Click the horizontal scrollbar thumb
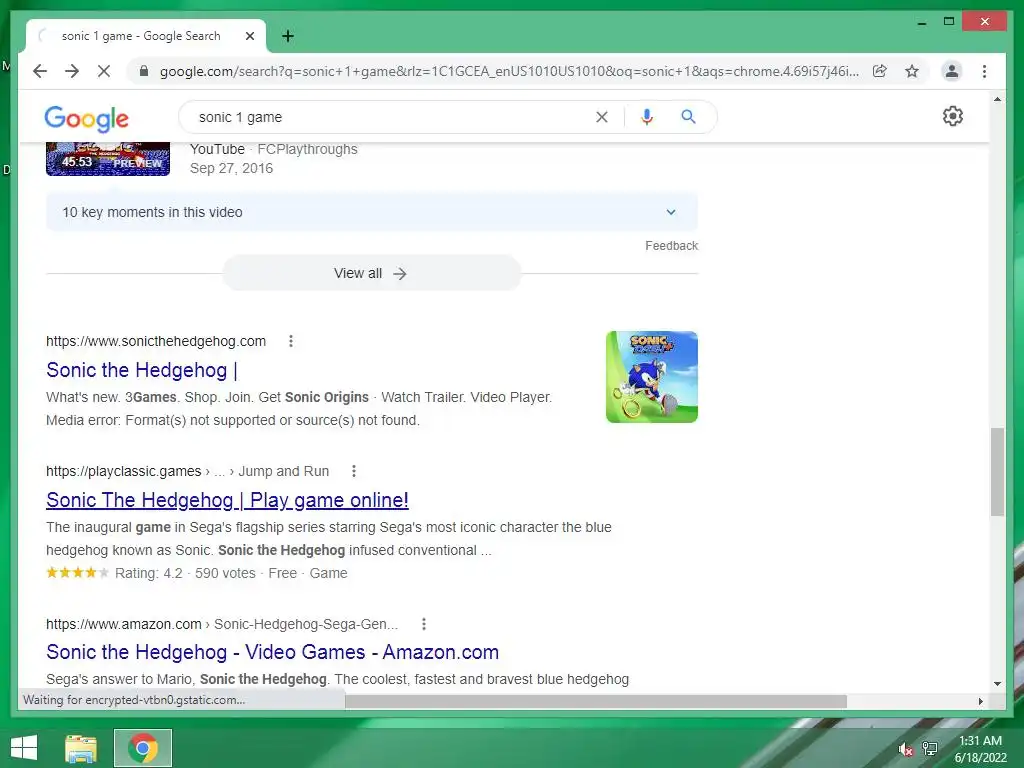The image size is (1024, 768). pyautogui.click(x=596, y=701)
